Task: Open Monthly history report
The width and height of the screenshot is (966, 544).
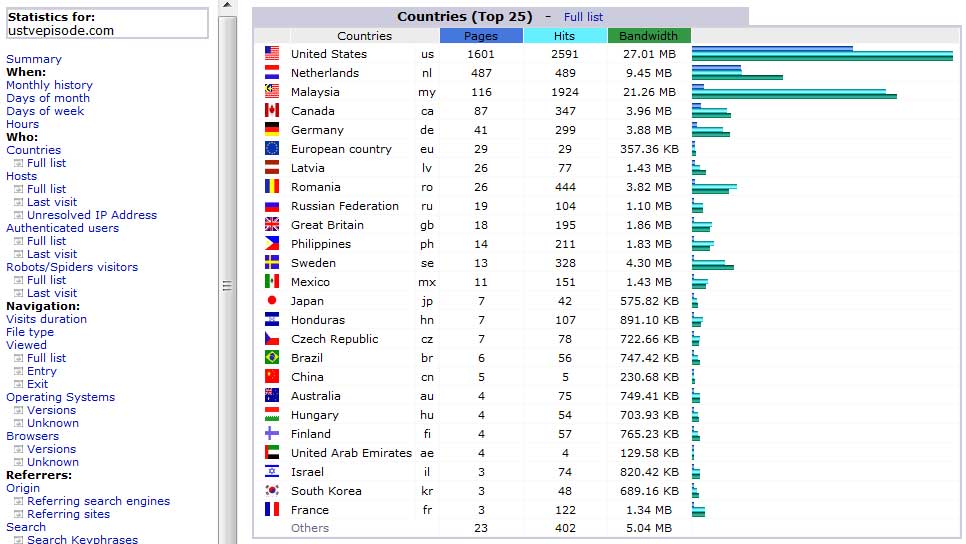Action: click(49, 85)
